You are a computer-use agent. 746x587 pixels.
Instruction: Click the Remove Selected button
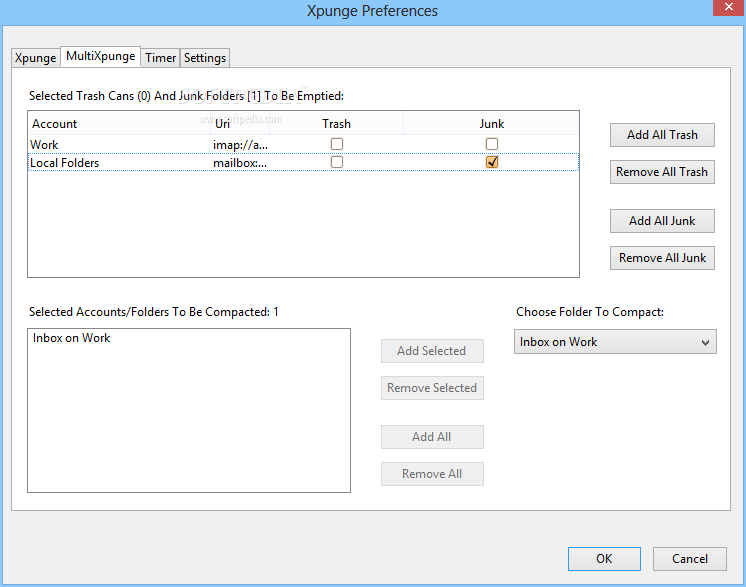pos(432,388)
